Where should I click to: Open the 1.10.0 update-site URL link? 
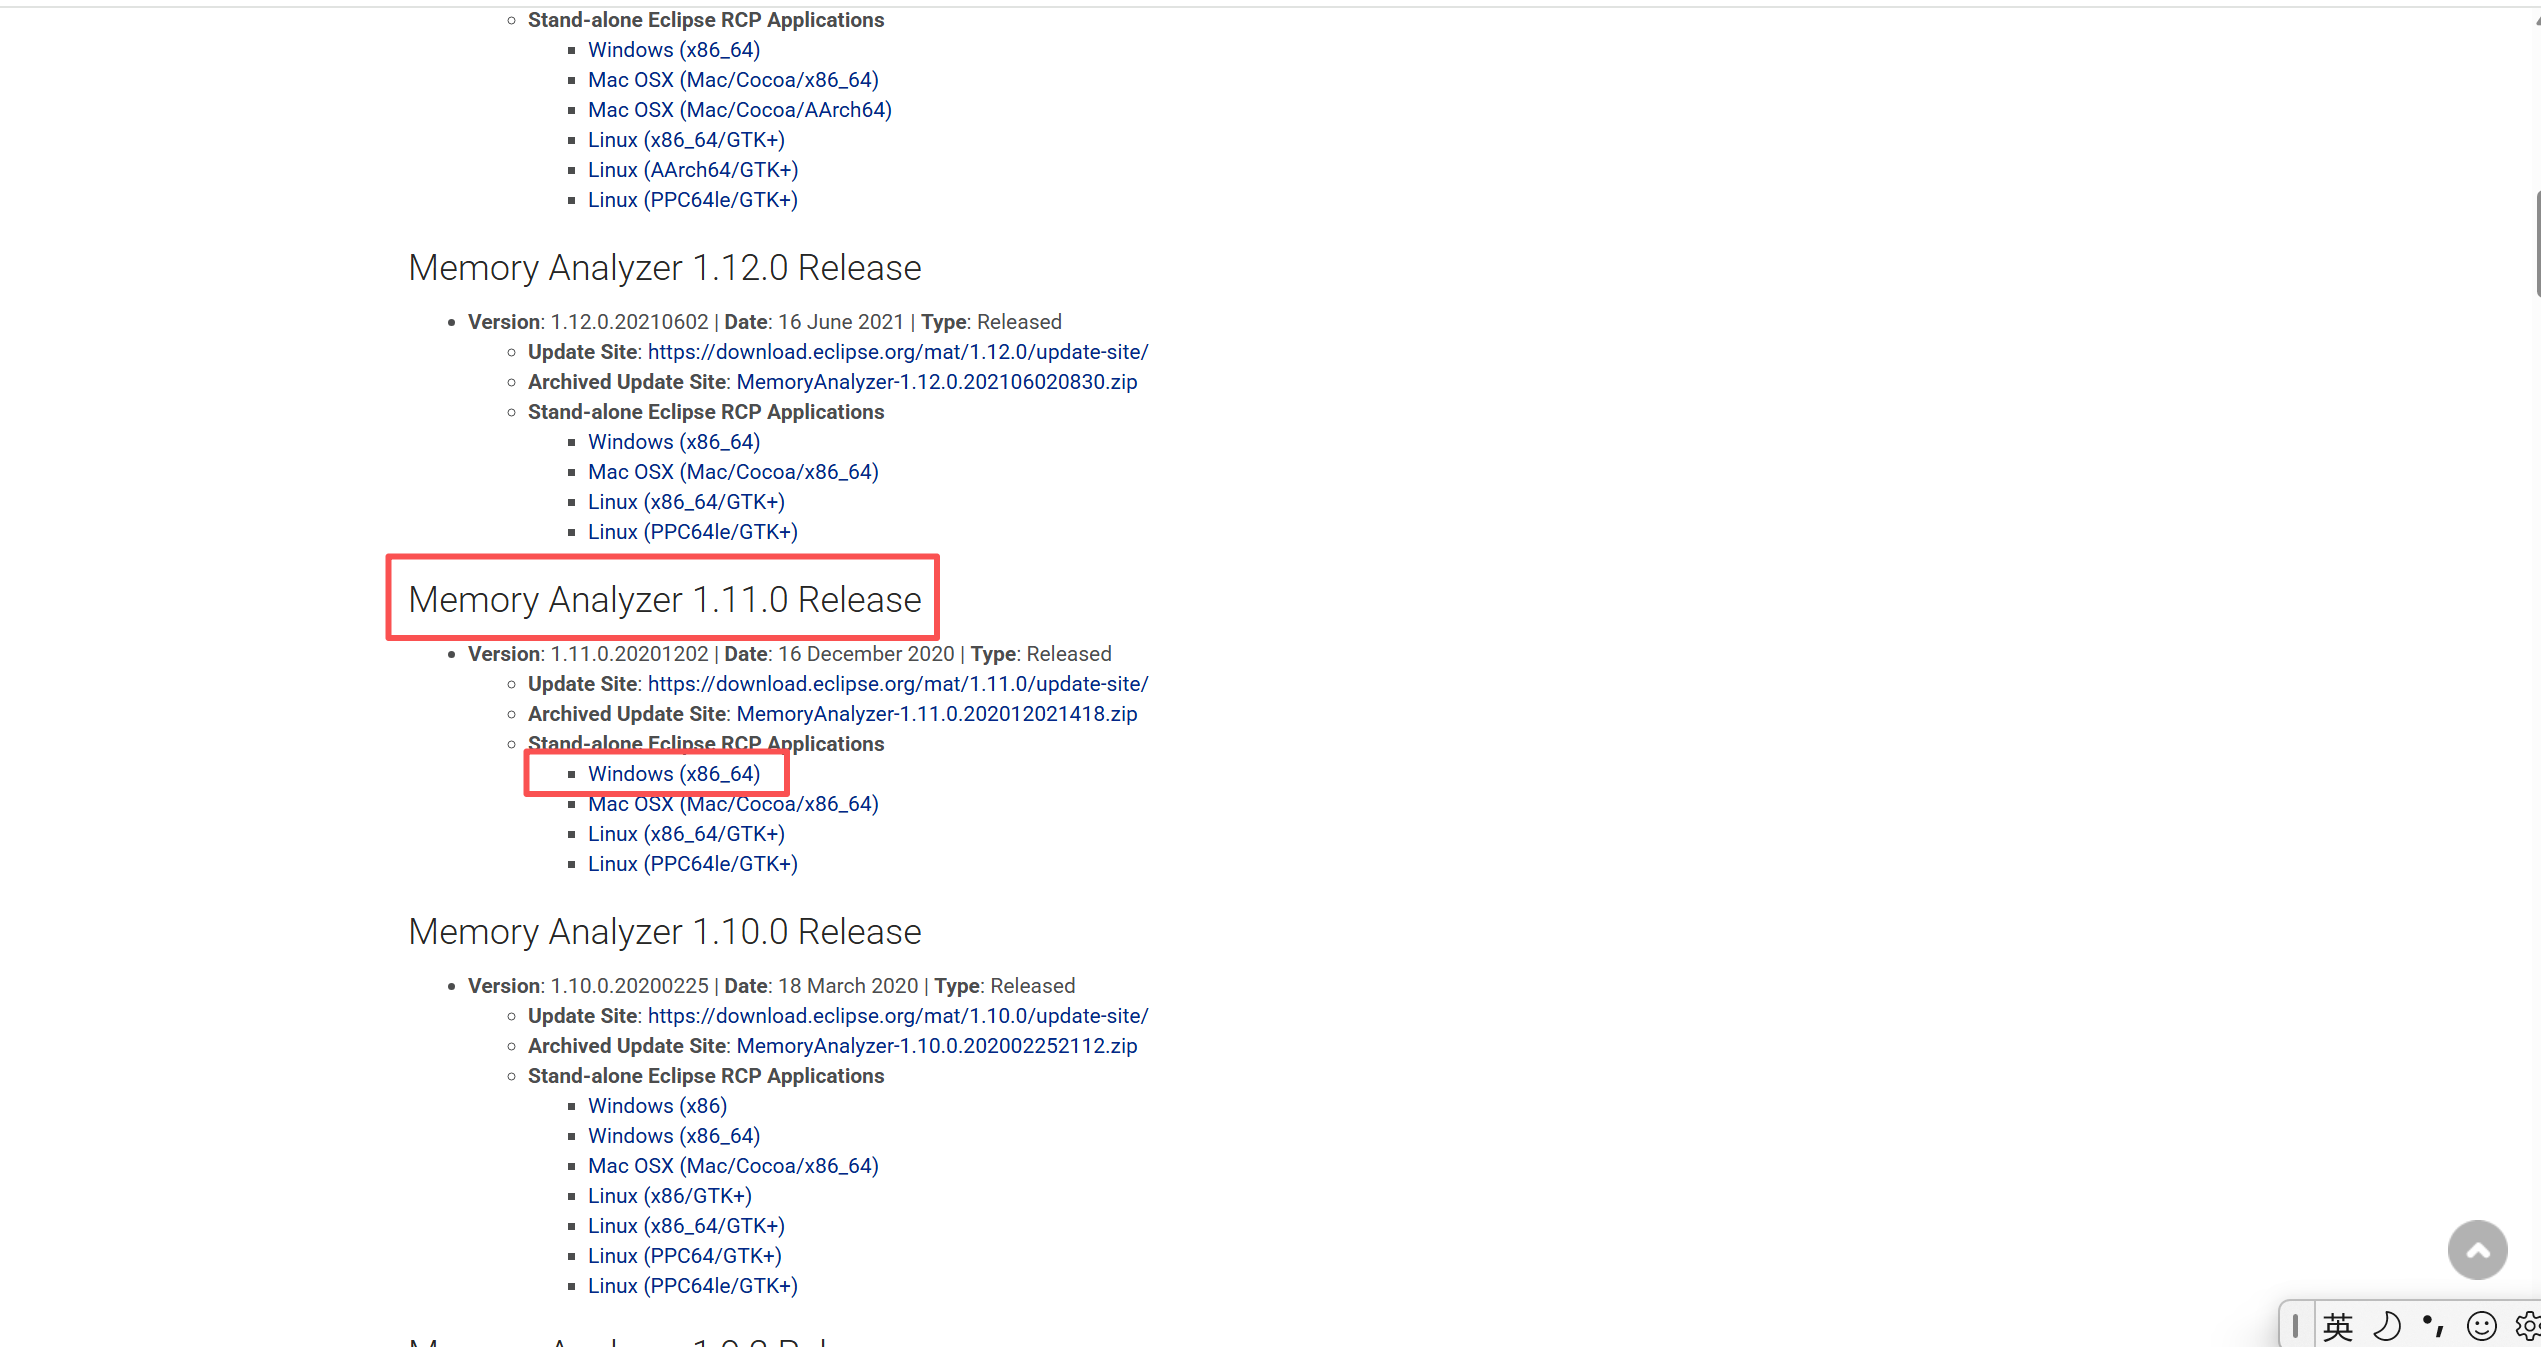897,1016
